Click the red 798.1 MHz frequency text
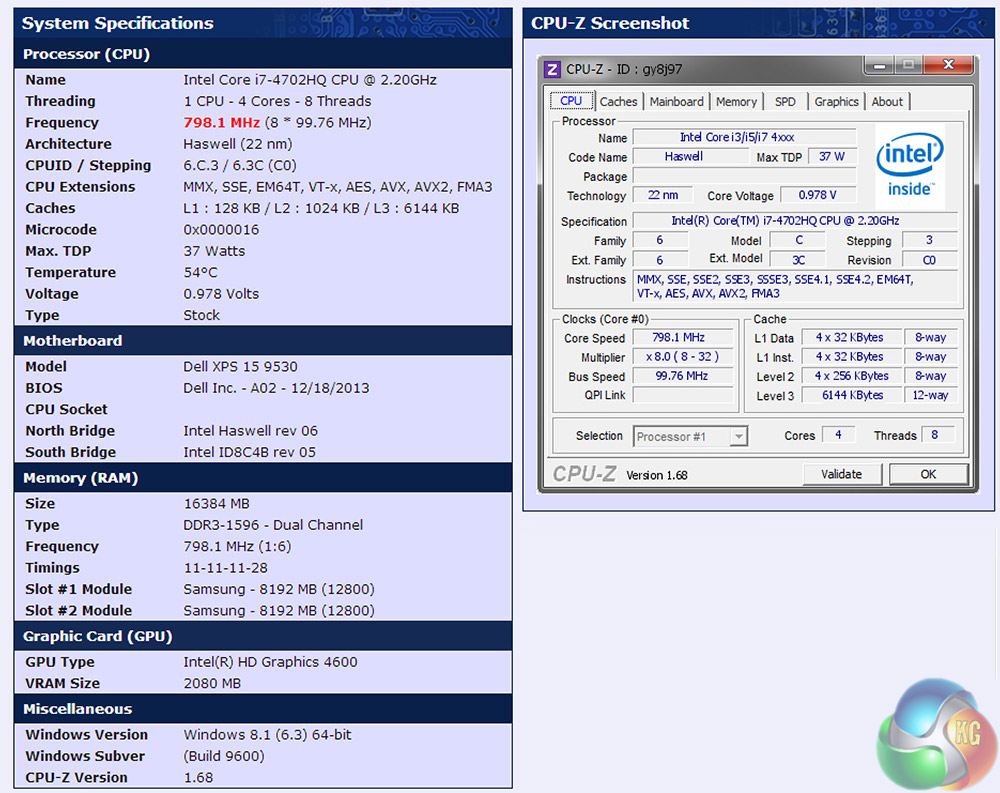Screen dimensions: 1000x793 221,123
